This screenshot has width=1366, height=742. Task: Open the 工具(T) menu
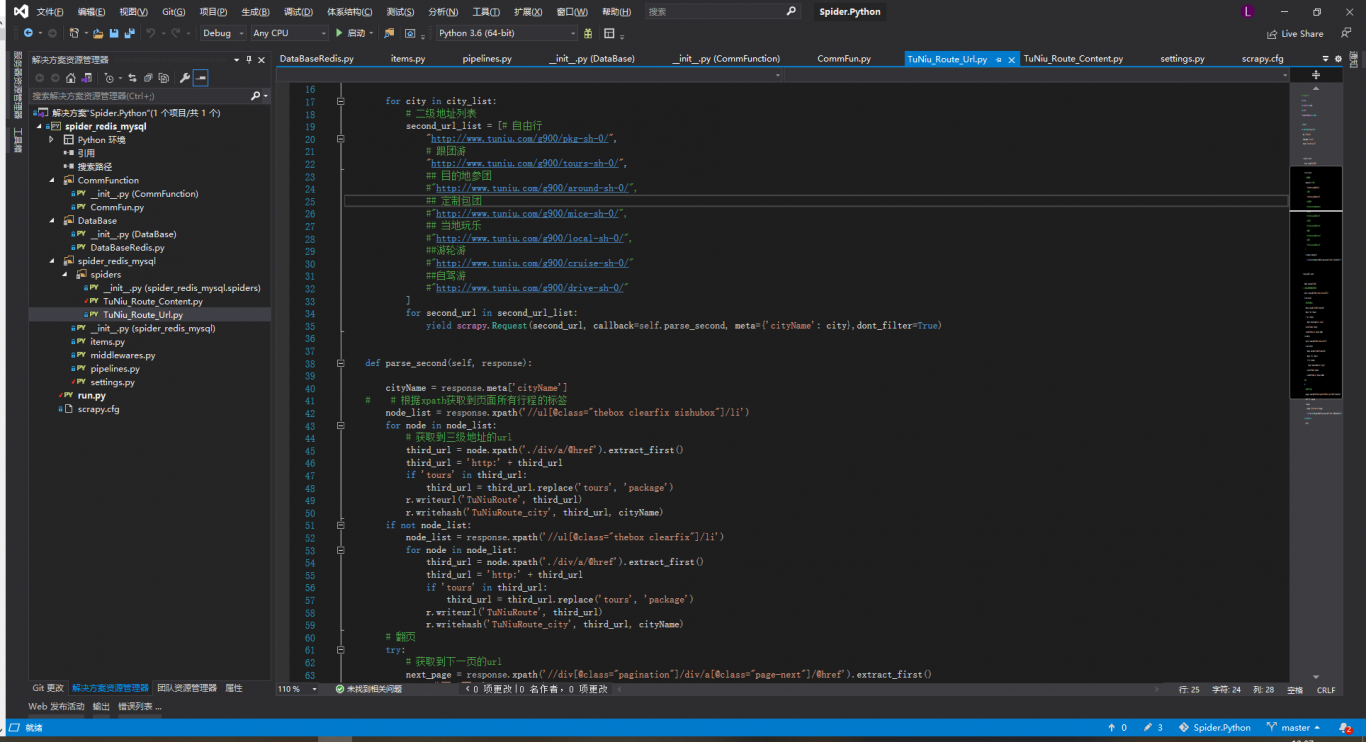(486, 12)
